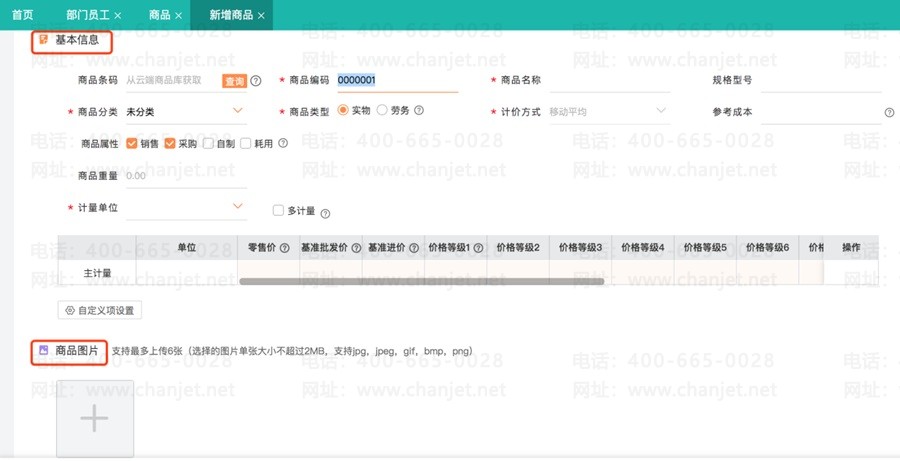
Task: Go to the 首页 tab
Action: [x=22, y=15]
